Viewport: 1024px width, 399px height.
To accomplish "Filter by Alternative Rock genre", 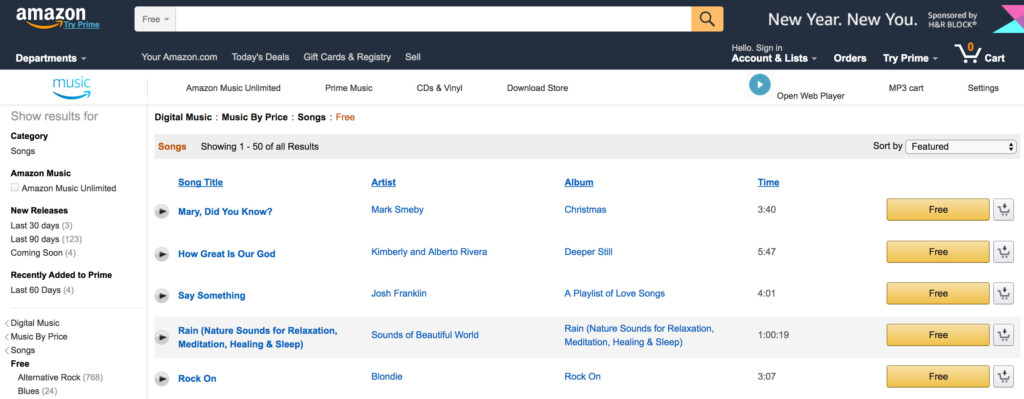I will tap(49, 377).
